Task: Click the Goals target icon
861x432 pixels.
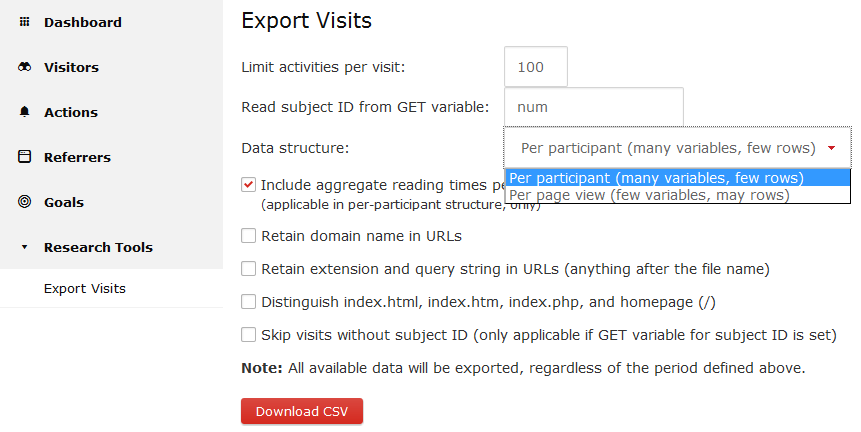Action: tap(24, 201)
